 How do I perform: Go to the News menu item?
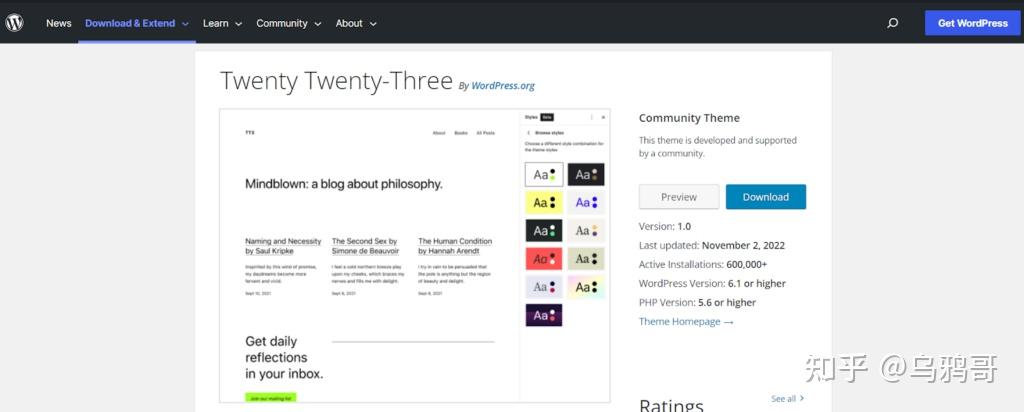59,23
